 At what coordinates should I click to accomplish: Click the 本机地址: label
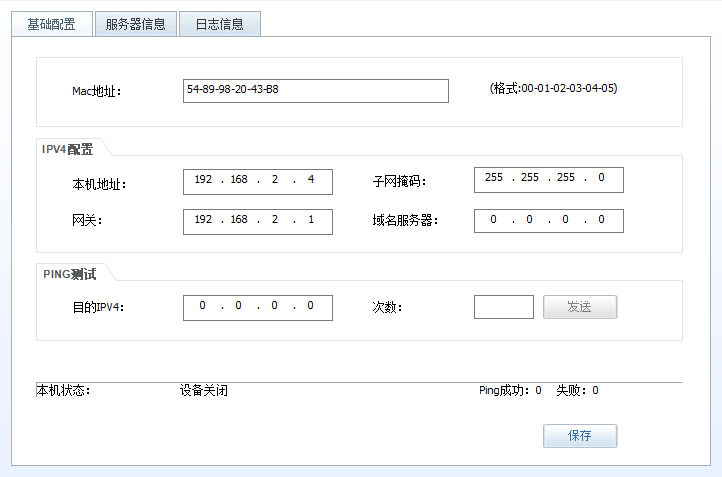pos(99,185)
